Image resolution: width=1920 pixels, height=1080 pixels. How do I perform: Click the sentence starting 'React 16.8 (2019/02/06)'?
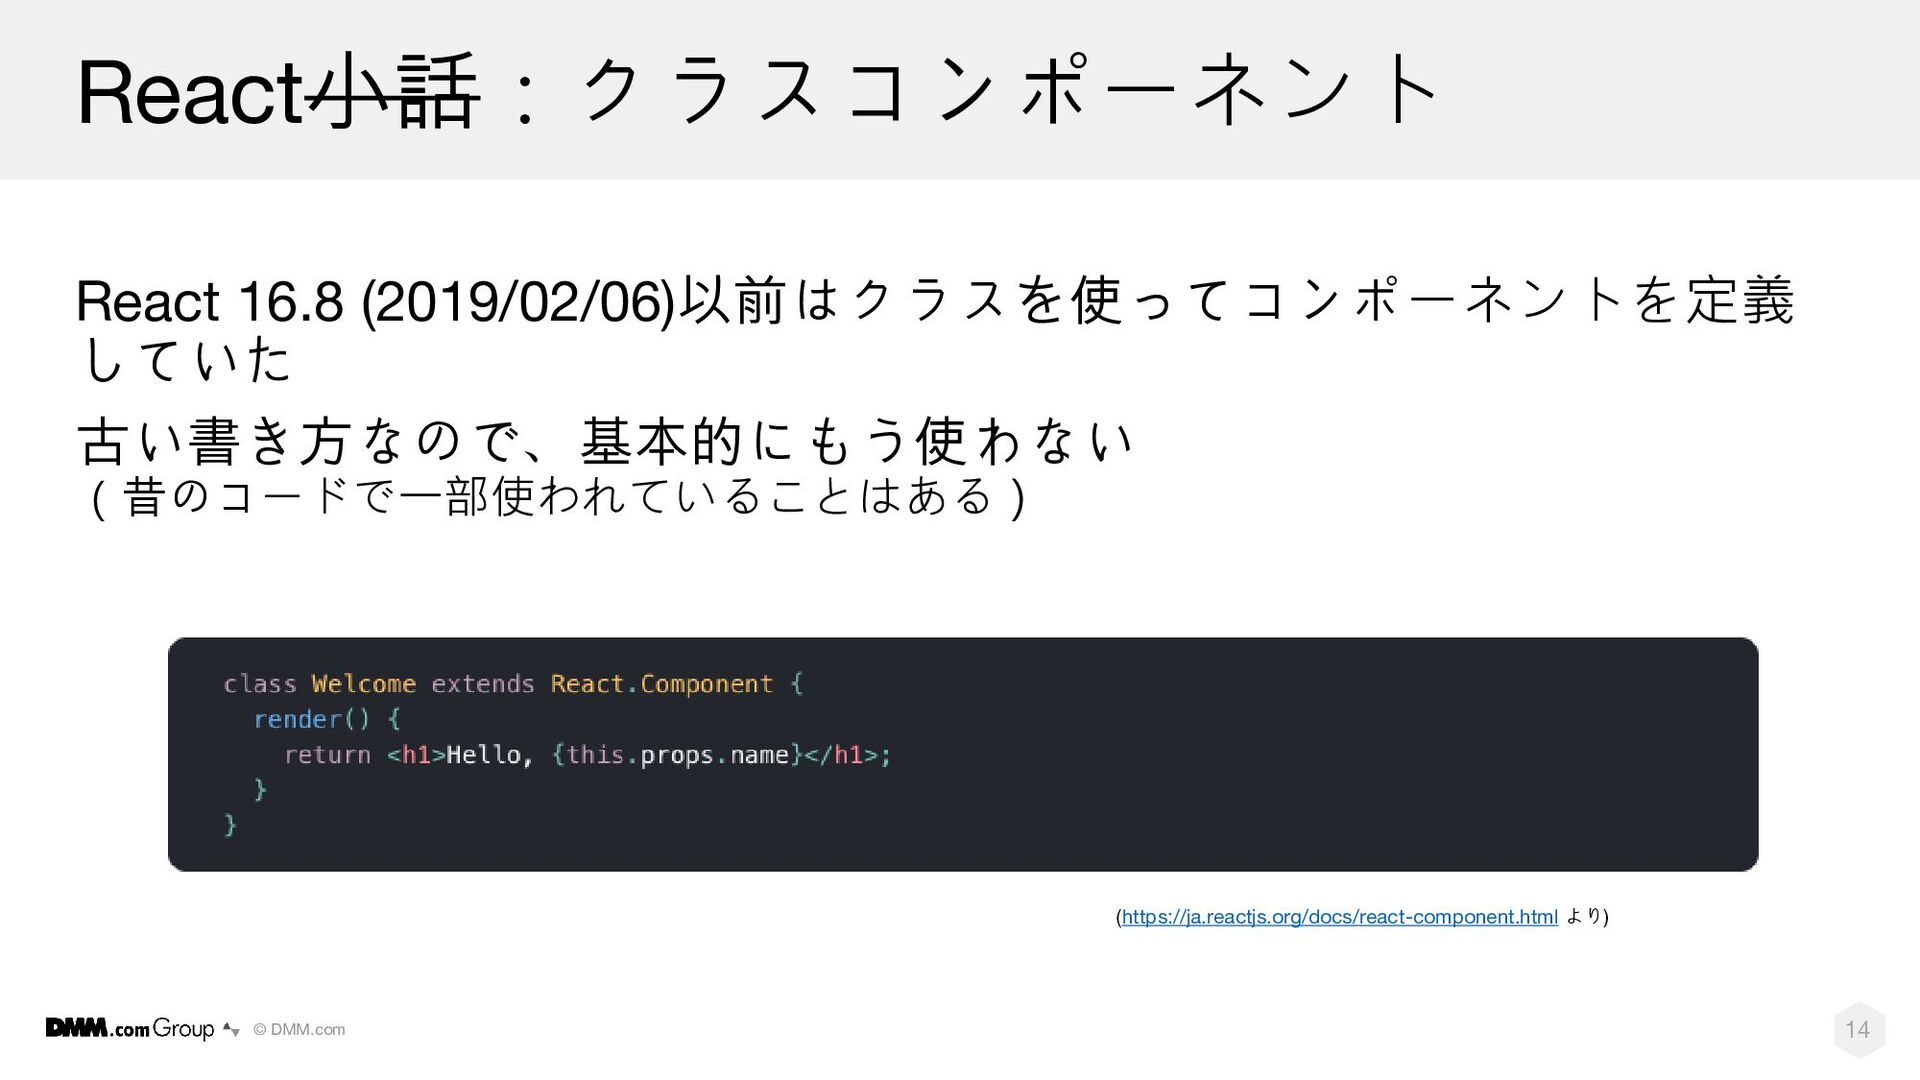935,328
